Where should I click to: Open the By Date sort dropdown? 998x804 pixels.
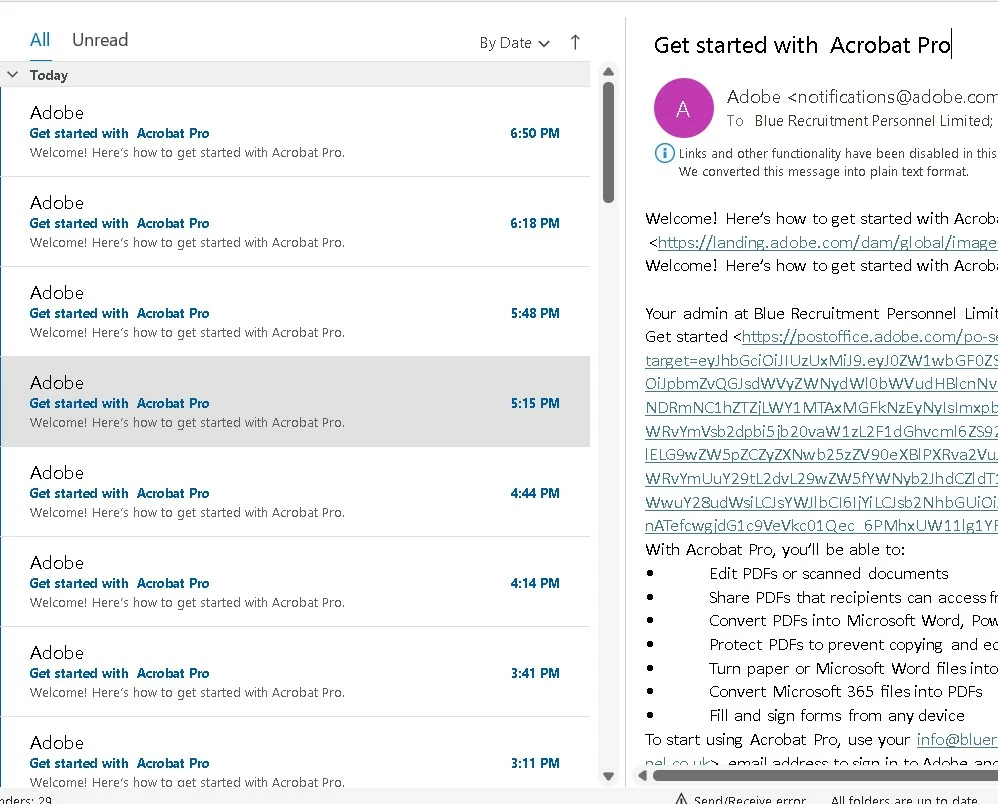[x=514, y=43]
